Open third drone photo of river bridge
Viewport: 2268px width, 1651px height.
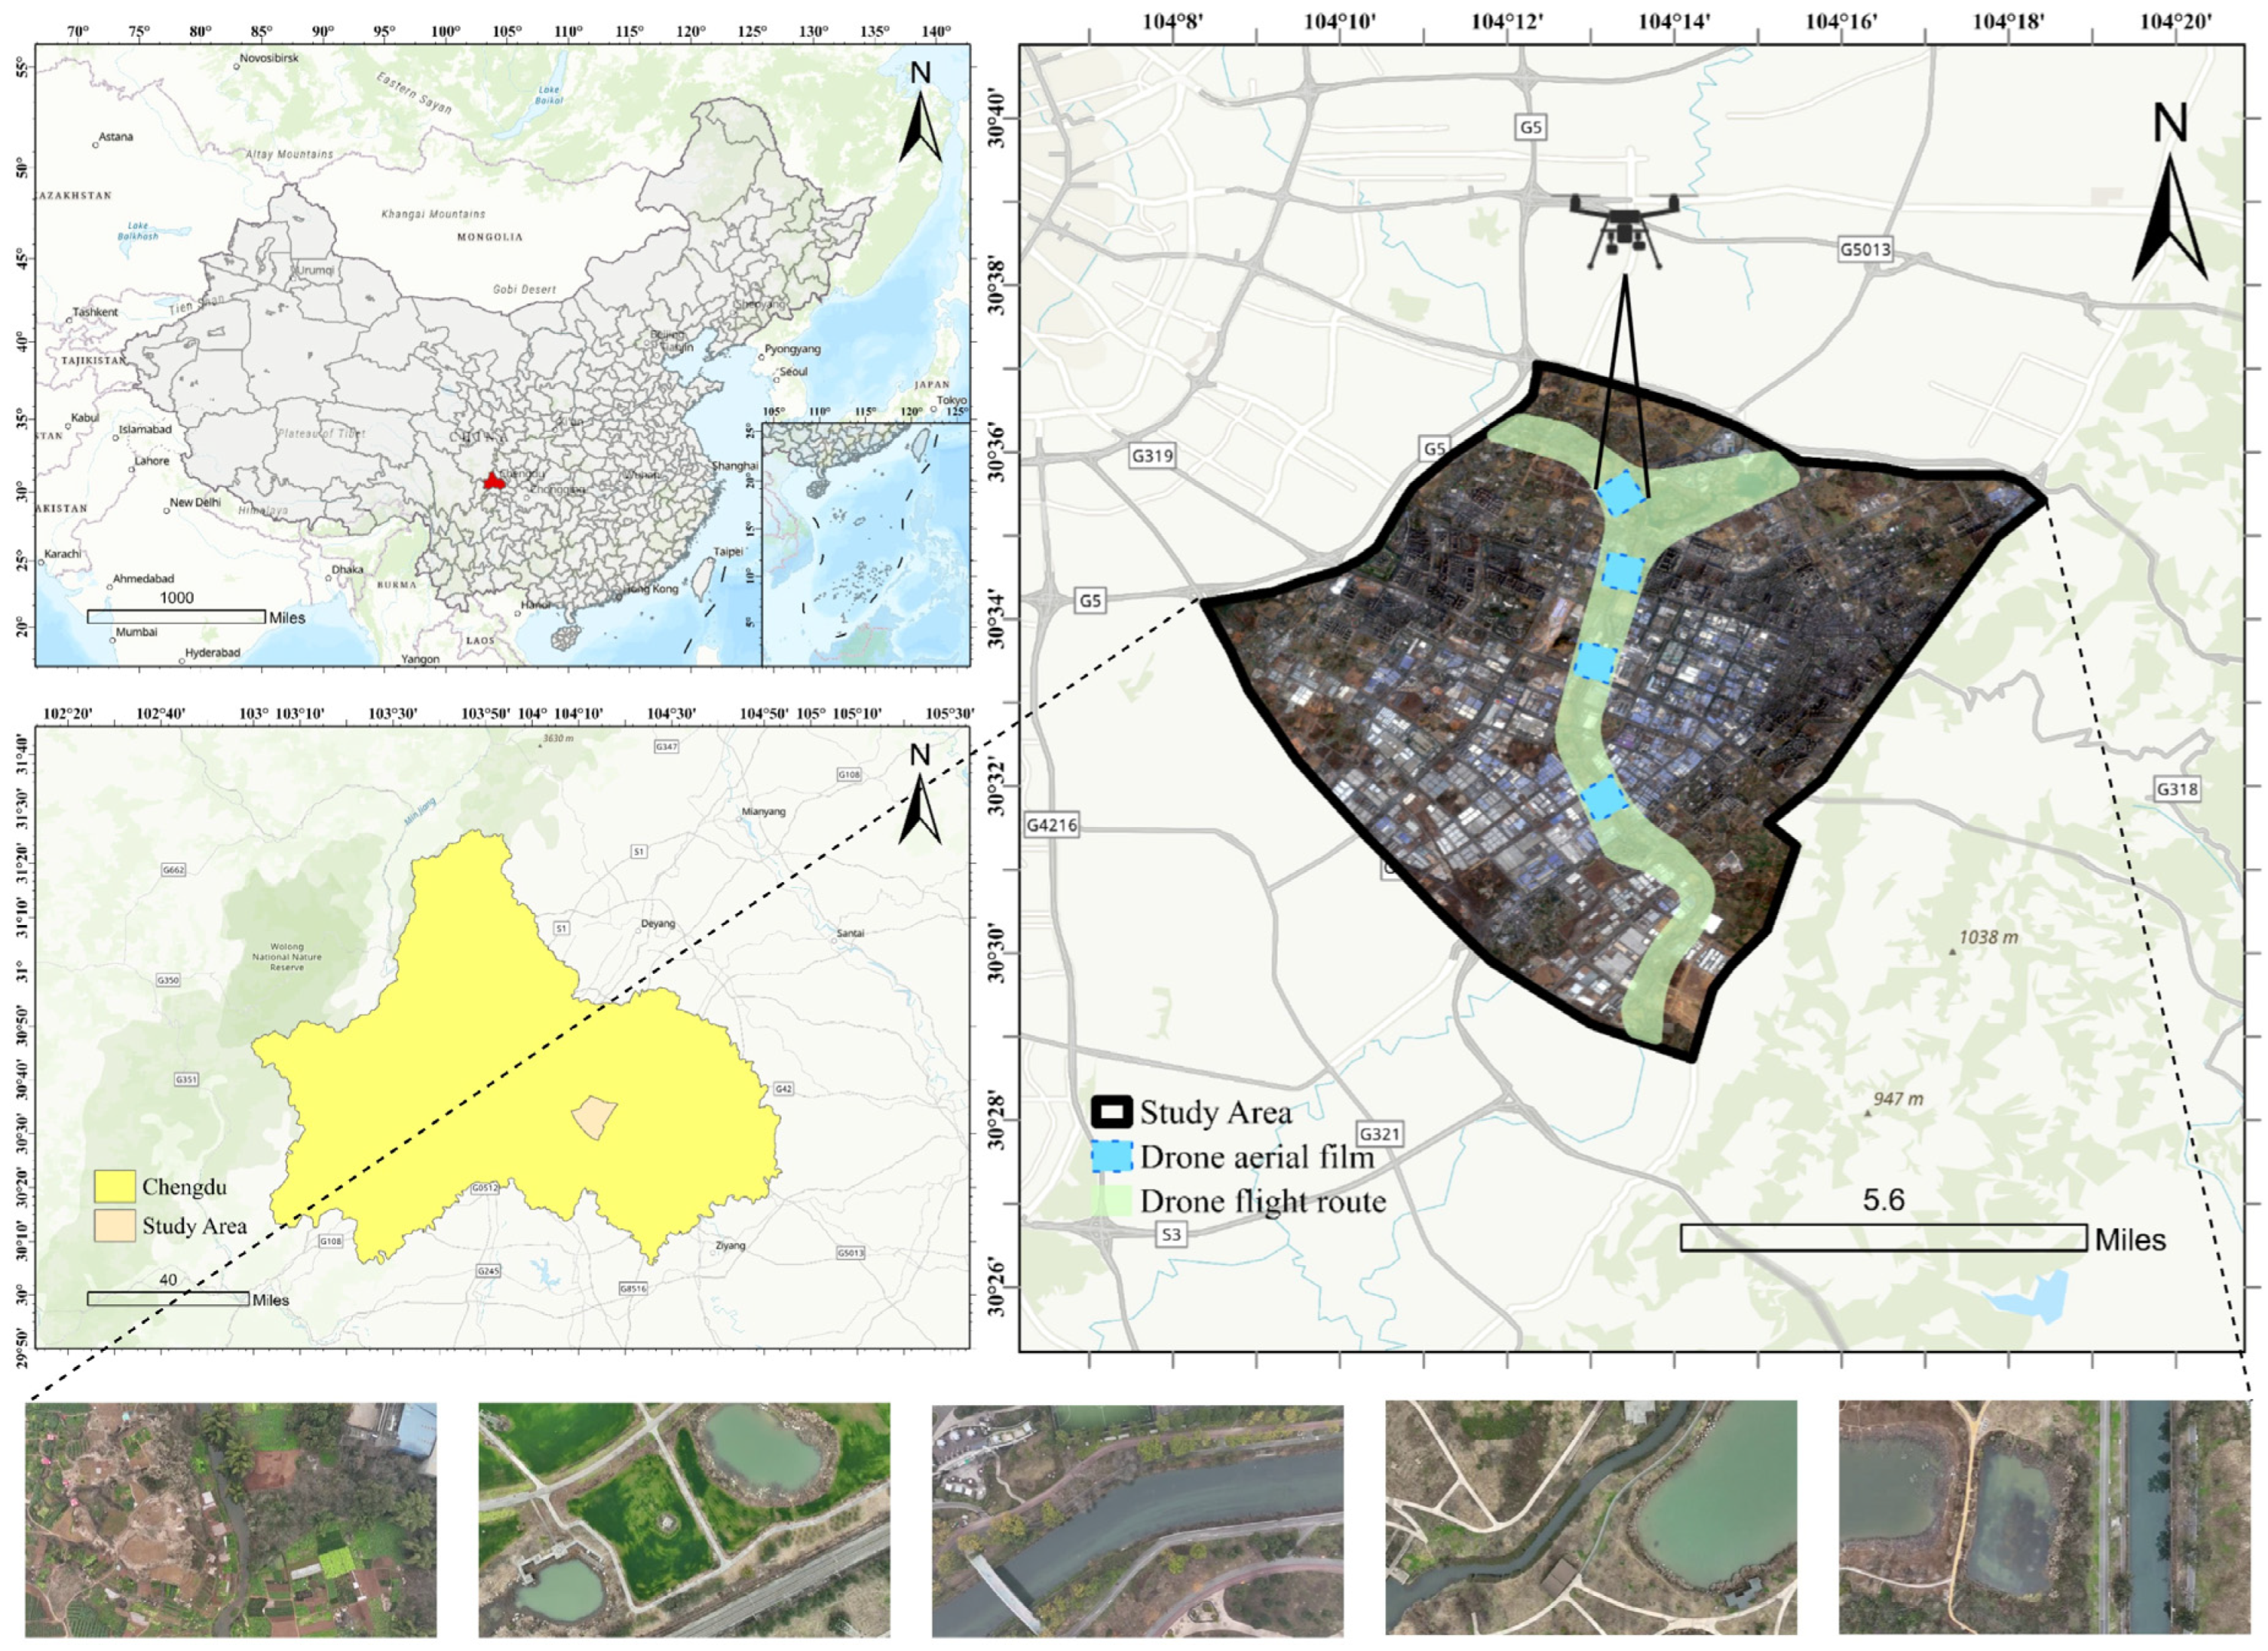tap(1137, 1519)
